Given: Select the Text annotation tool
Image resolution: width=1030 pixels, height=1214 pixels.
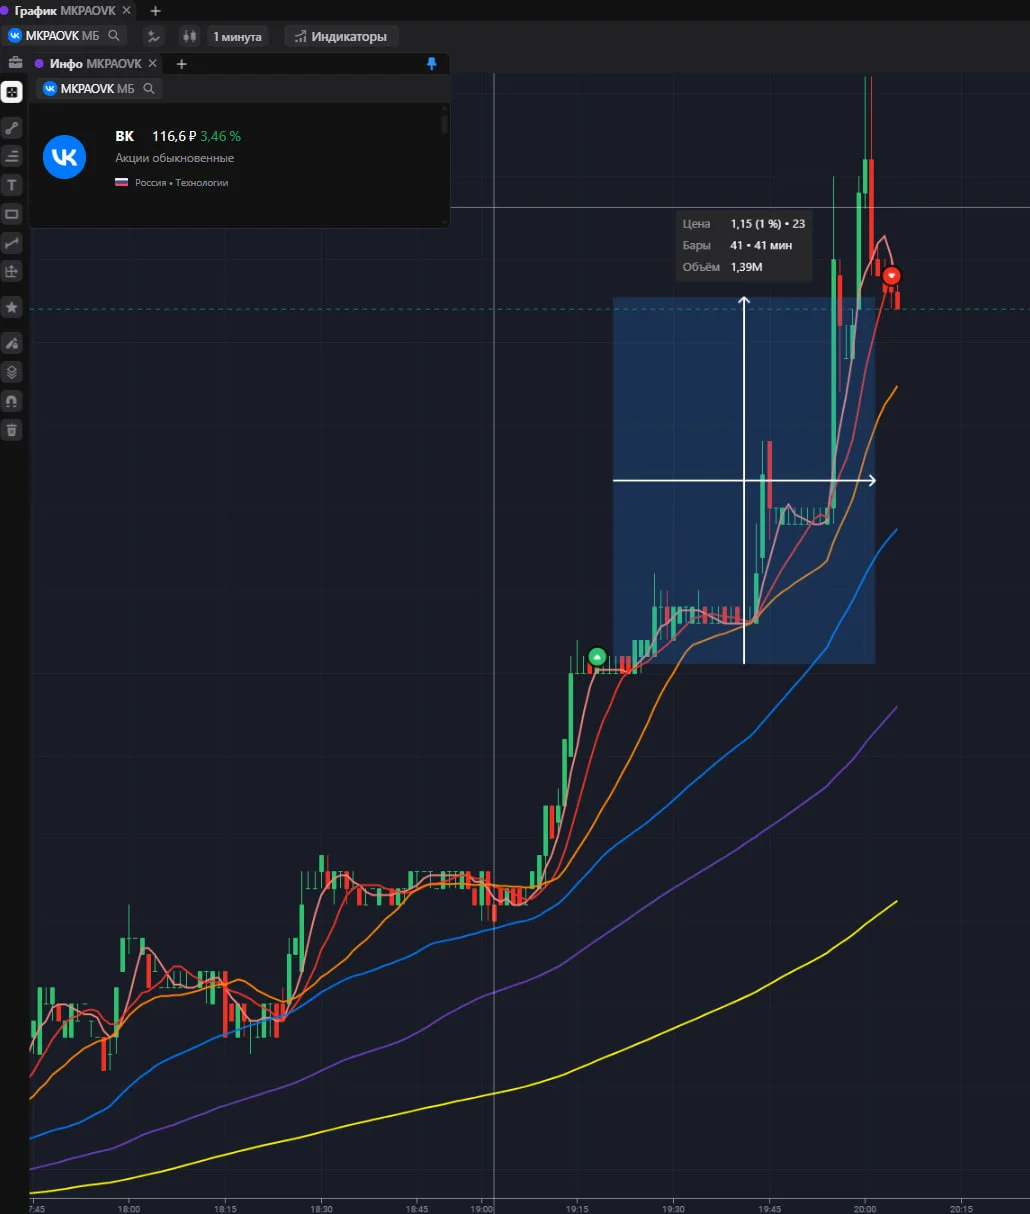Looking at the screenshot, I should click(x=12, y=185).
